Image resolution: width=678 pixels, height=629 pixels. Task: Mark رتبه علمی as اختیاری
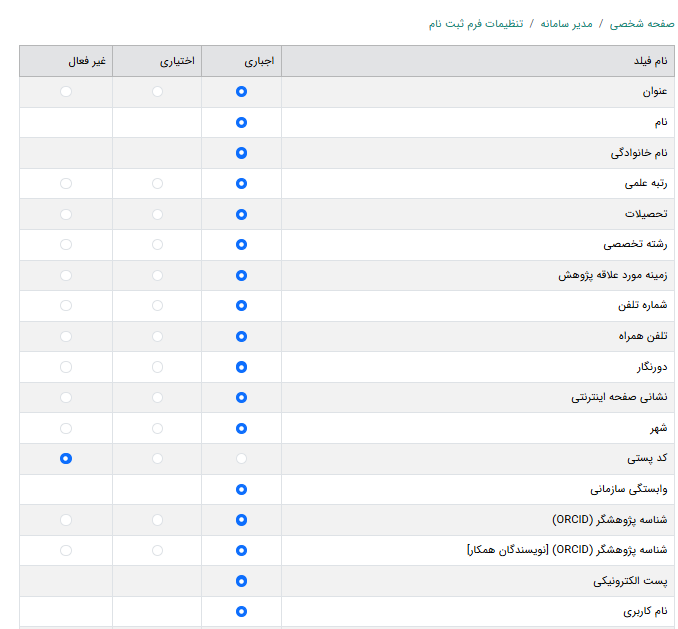(x=157, y=184)
